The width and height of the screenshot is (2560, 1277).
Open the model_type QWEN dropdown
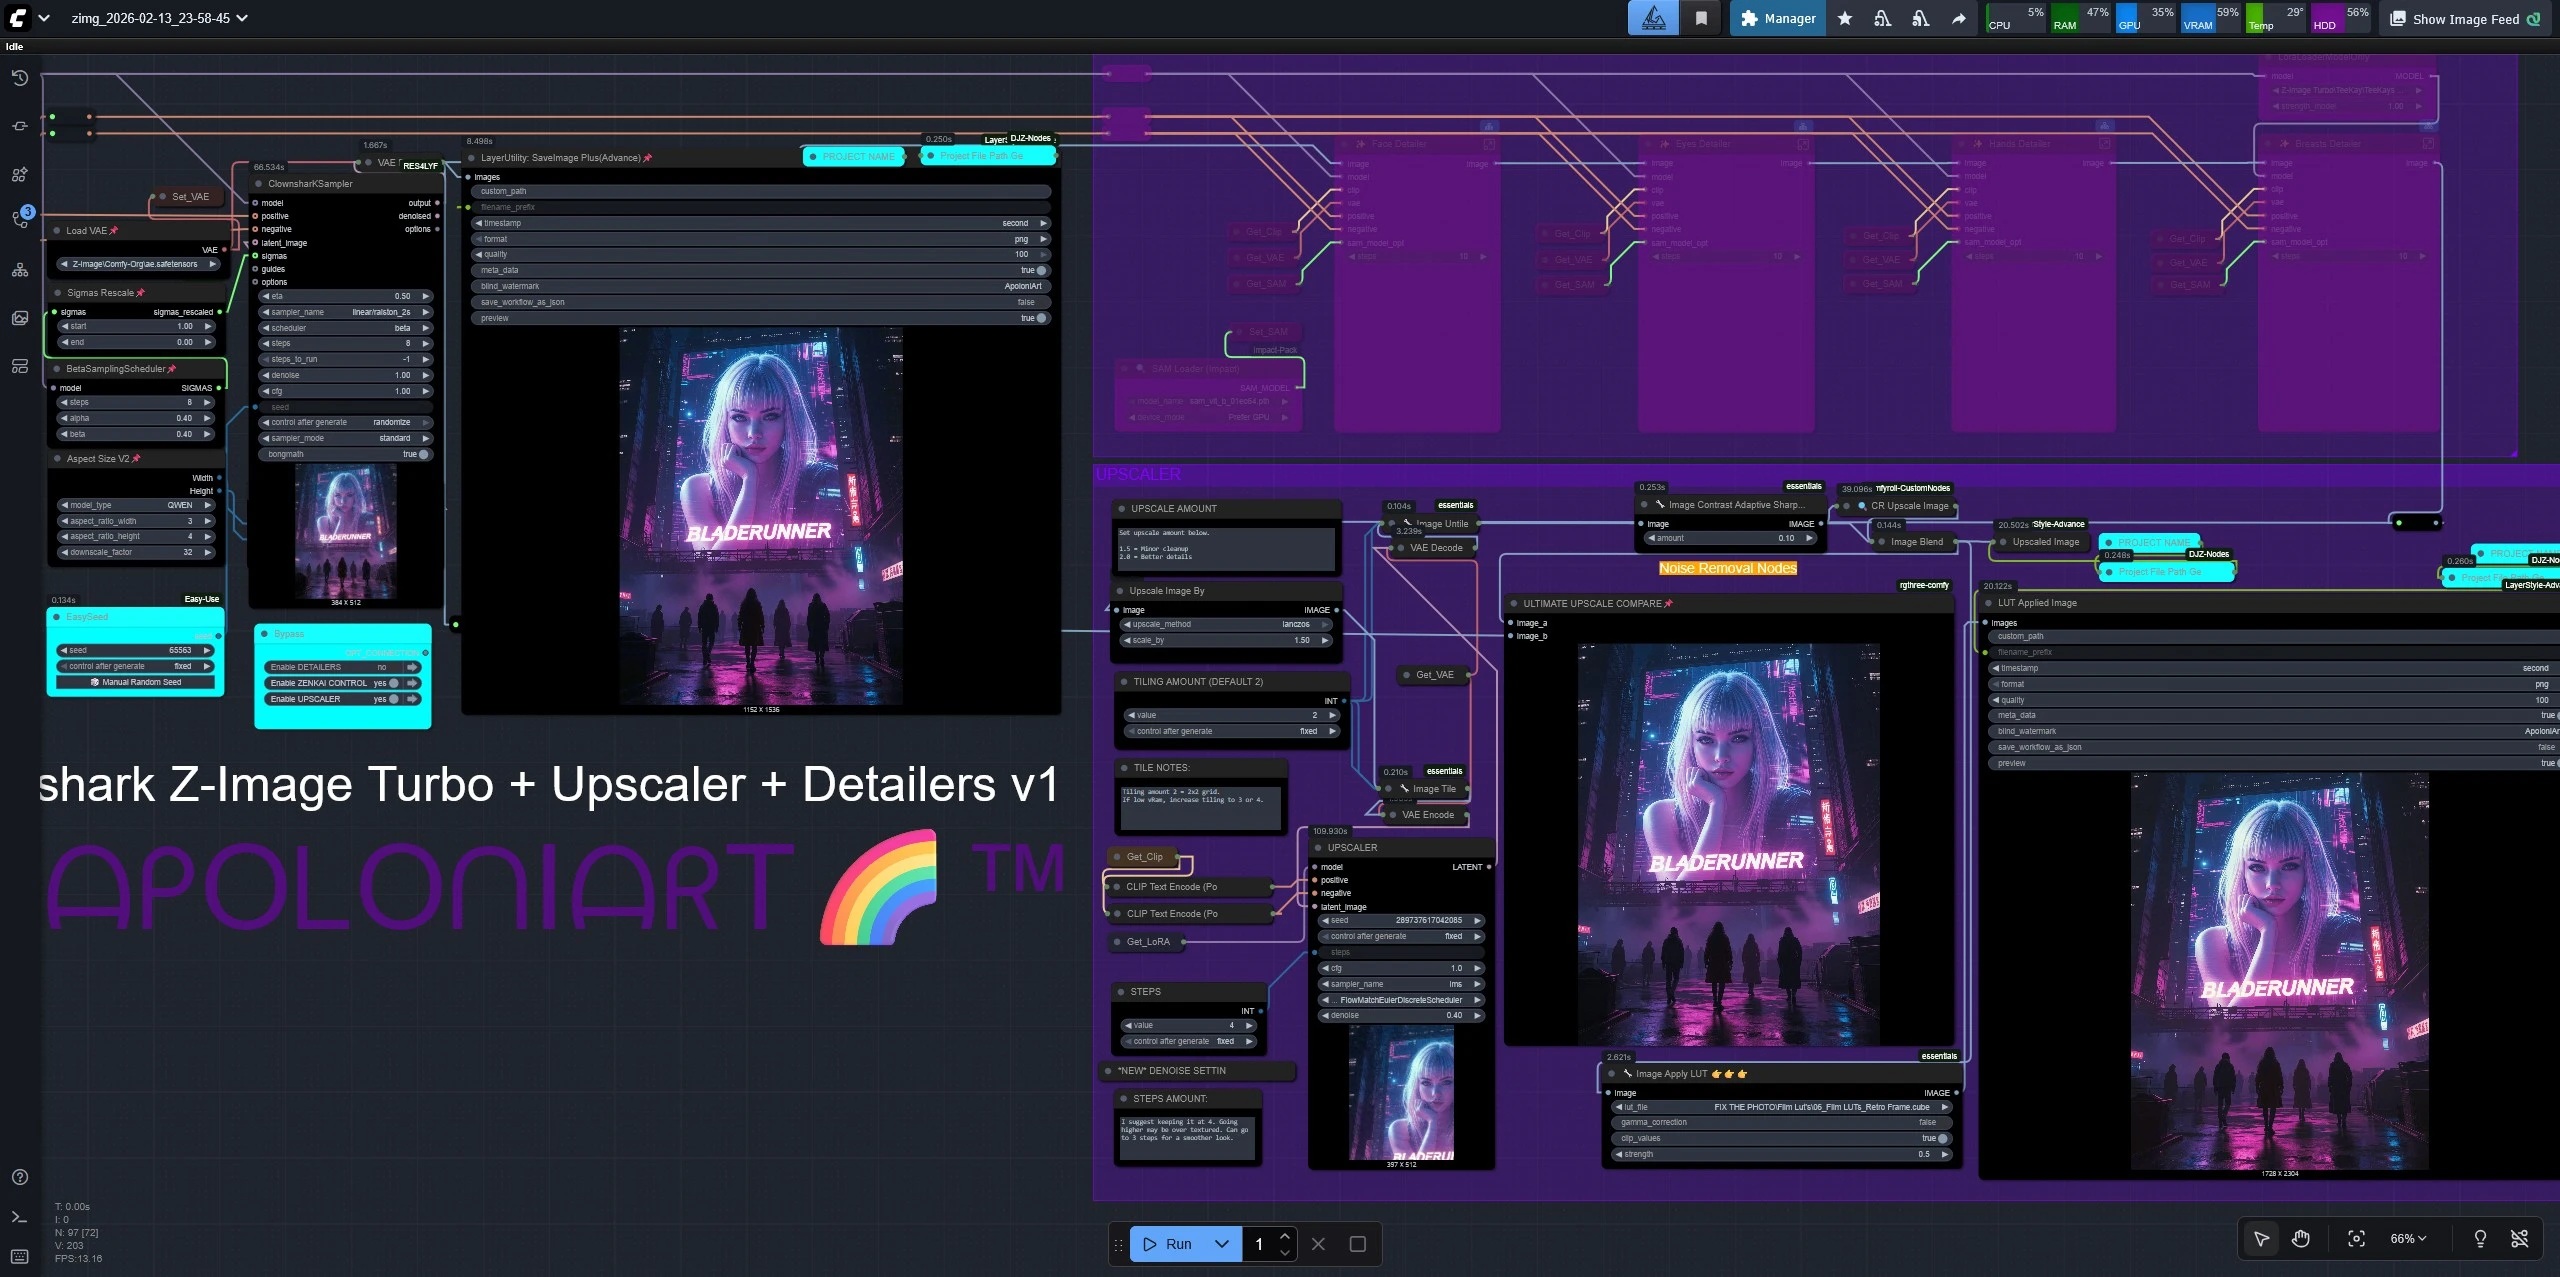point(137,505)
